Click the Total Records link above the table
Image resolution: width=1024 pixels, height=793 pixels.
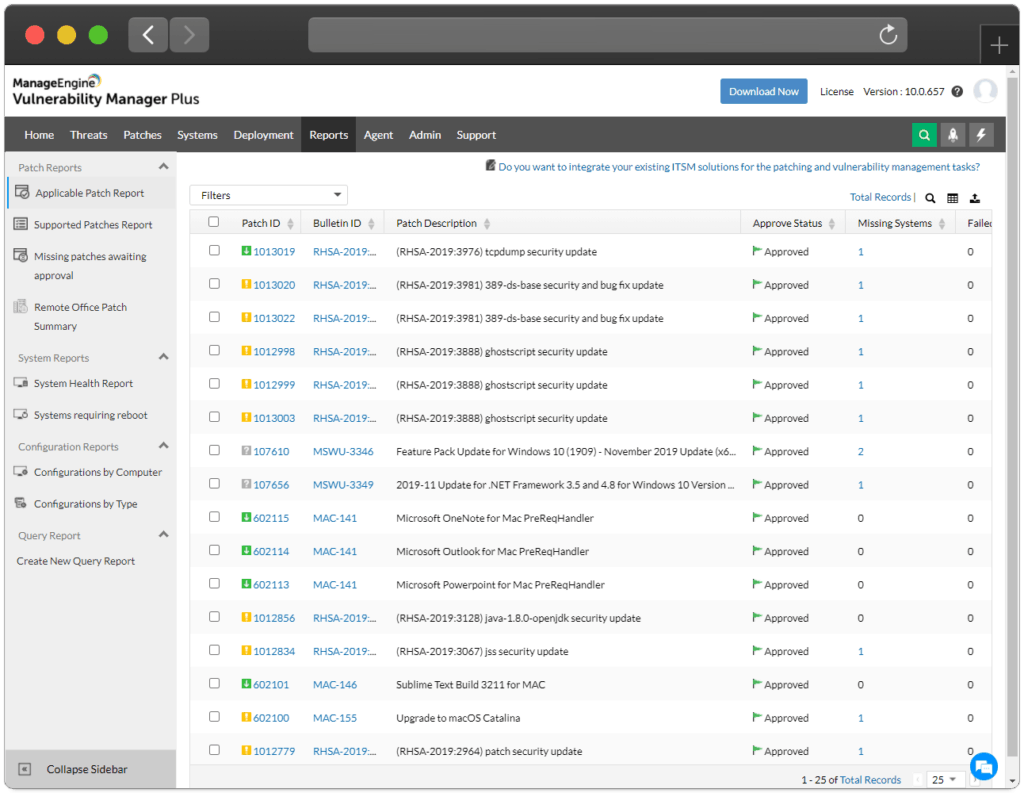(x=880, y=197)
